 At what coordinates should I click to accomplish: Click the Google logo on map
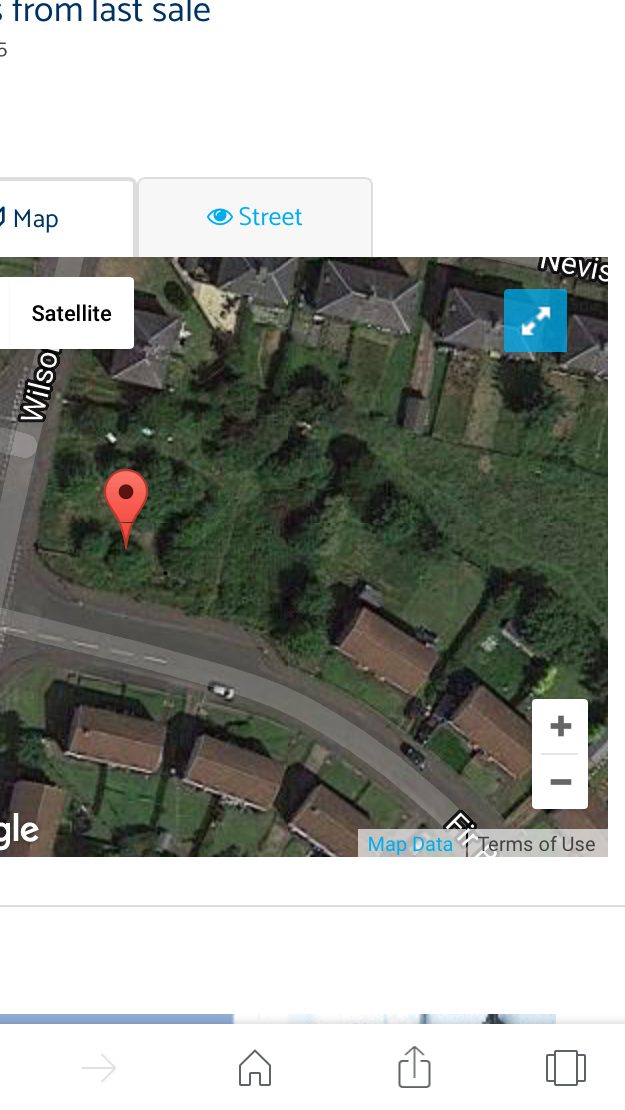[19, 830]
